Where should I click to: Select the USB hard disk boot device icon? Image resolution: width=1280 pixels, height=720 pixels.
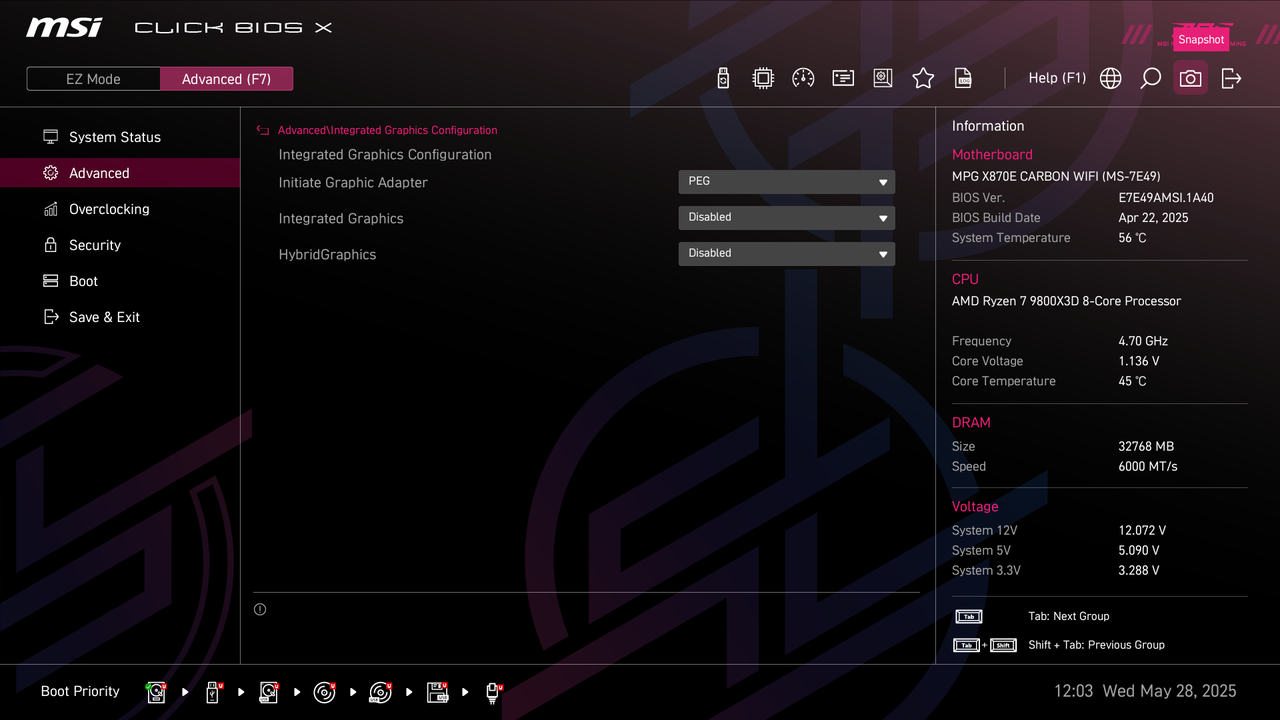click(269, 692)
